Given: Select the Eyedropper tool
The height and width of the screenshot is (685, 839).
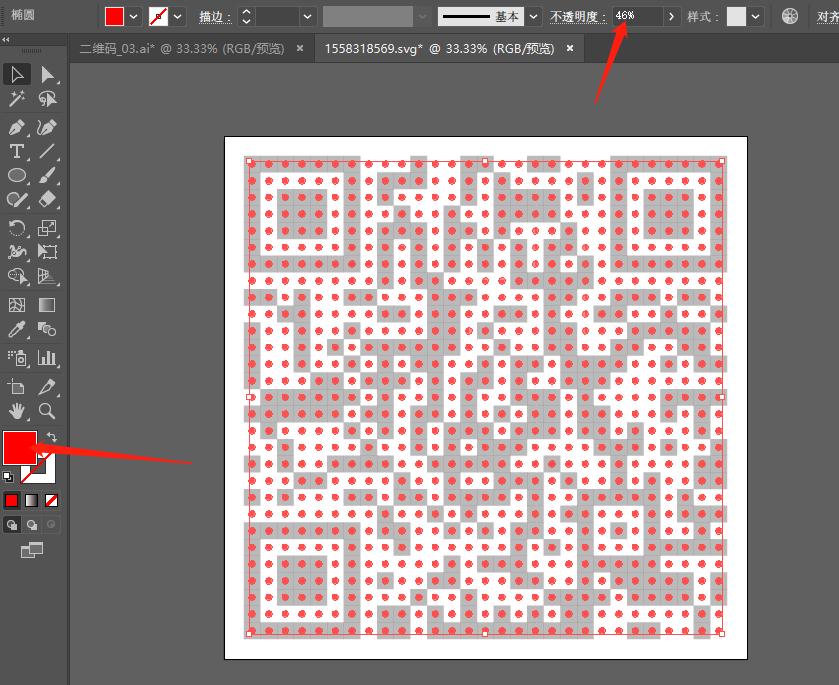Looking at the screenshot, I should [17, 329].
